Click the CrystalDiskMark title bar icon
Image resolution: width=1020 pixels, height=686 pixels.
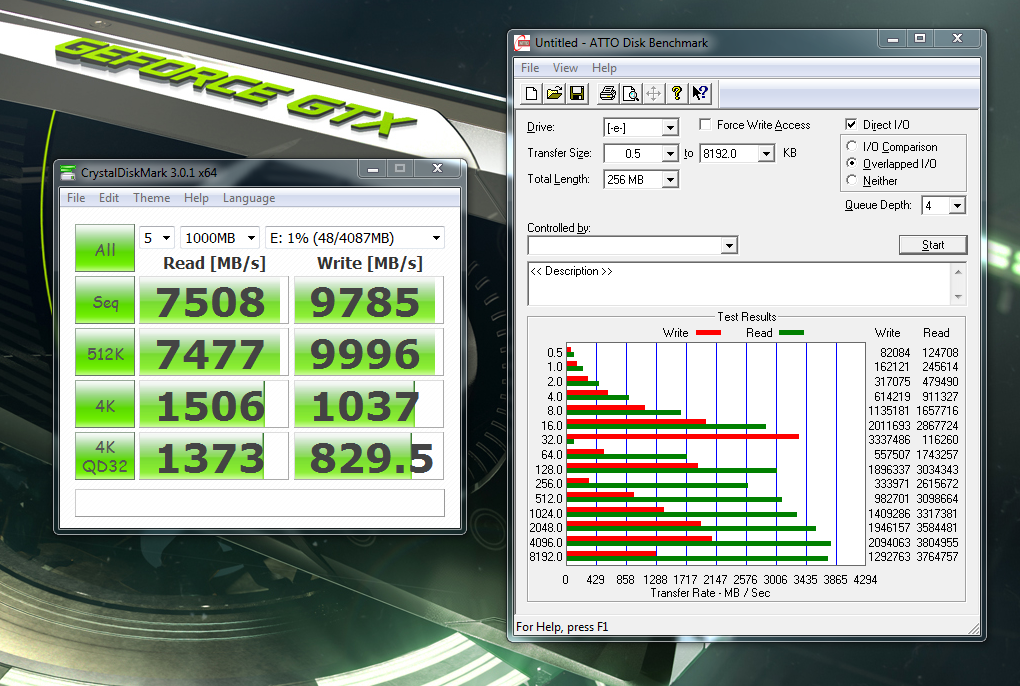click(68, 173)
